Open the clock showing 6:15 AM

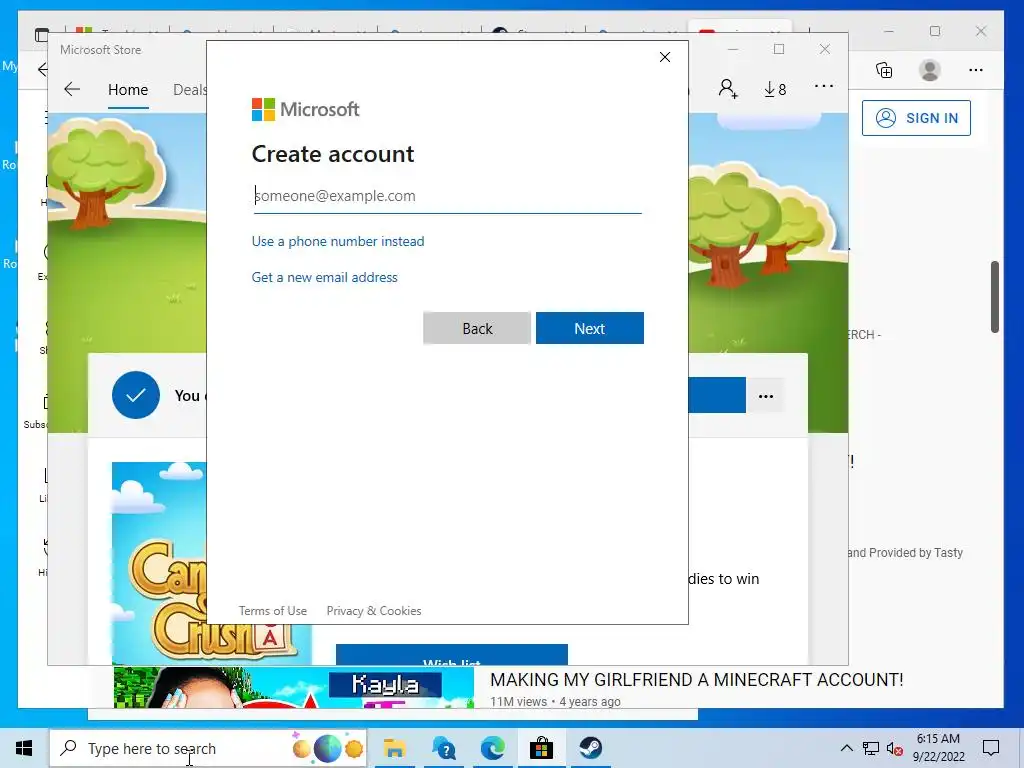click(938, 748)
